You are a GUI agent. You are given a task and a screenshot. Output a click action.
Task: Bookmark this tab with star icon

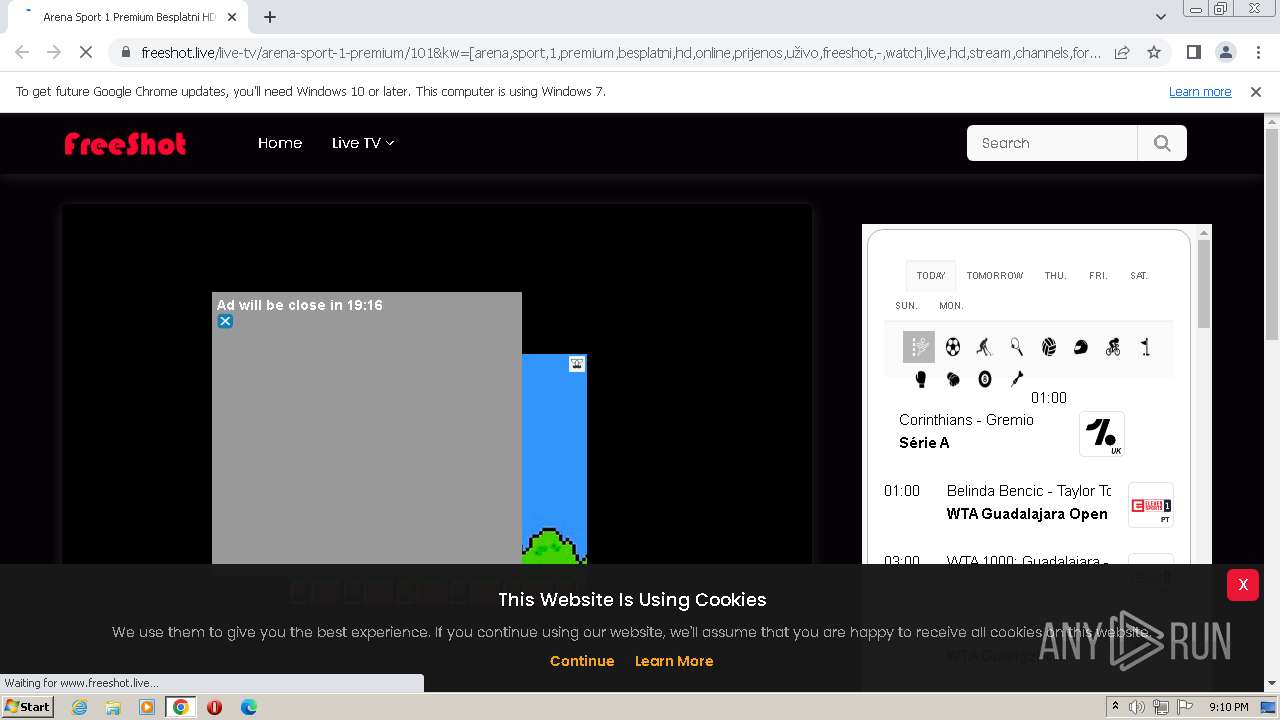pos(1154,52)
